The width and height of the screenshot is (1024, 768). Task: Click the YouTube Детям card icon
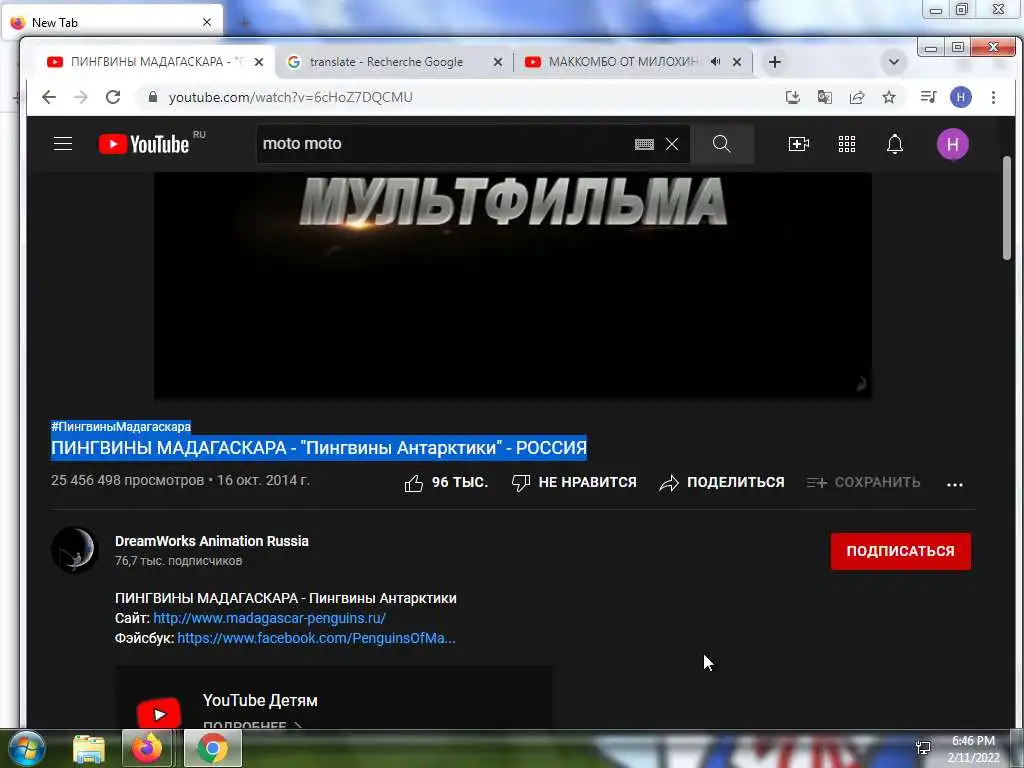click(x=159, y=714)
